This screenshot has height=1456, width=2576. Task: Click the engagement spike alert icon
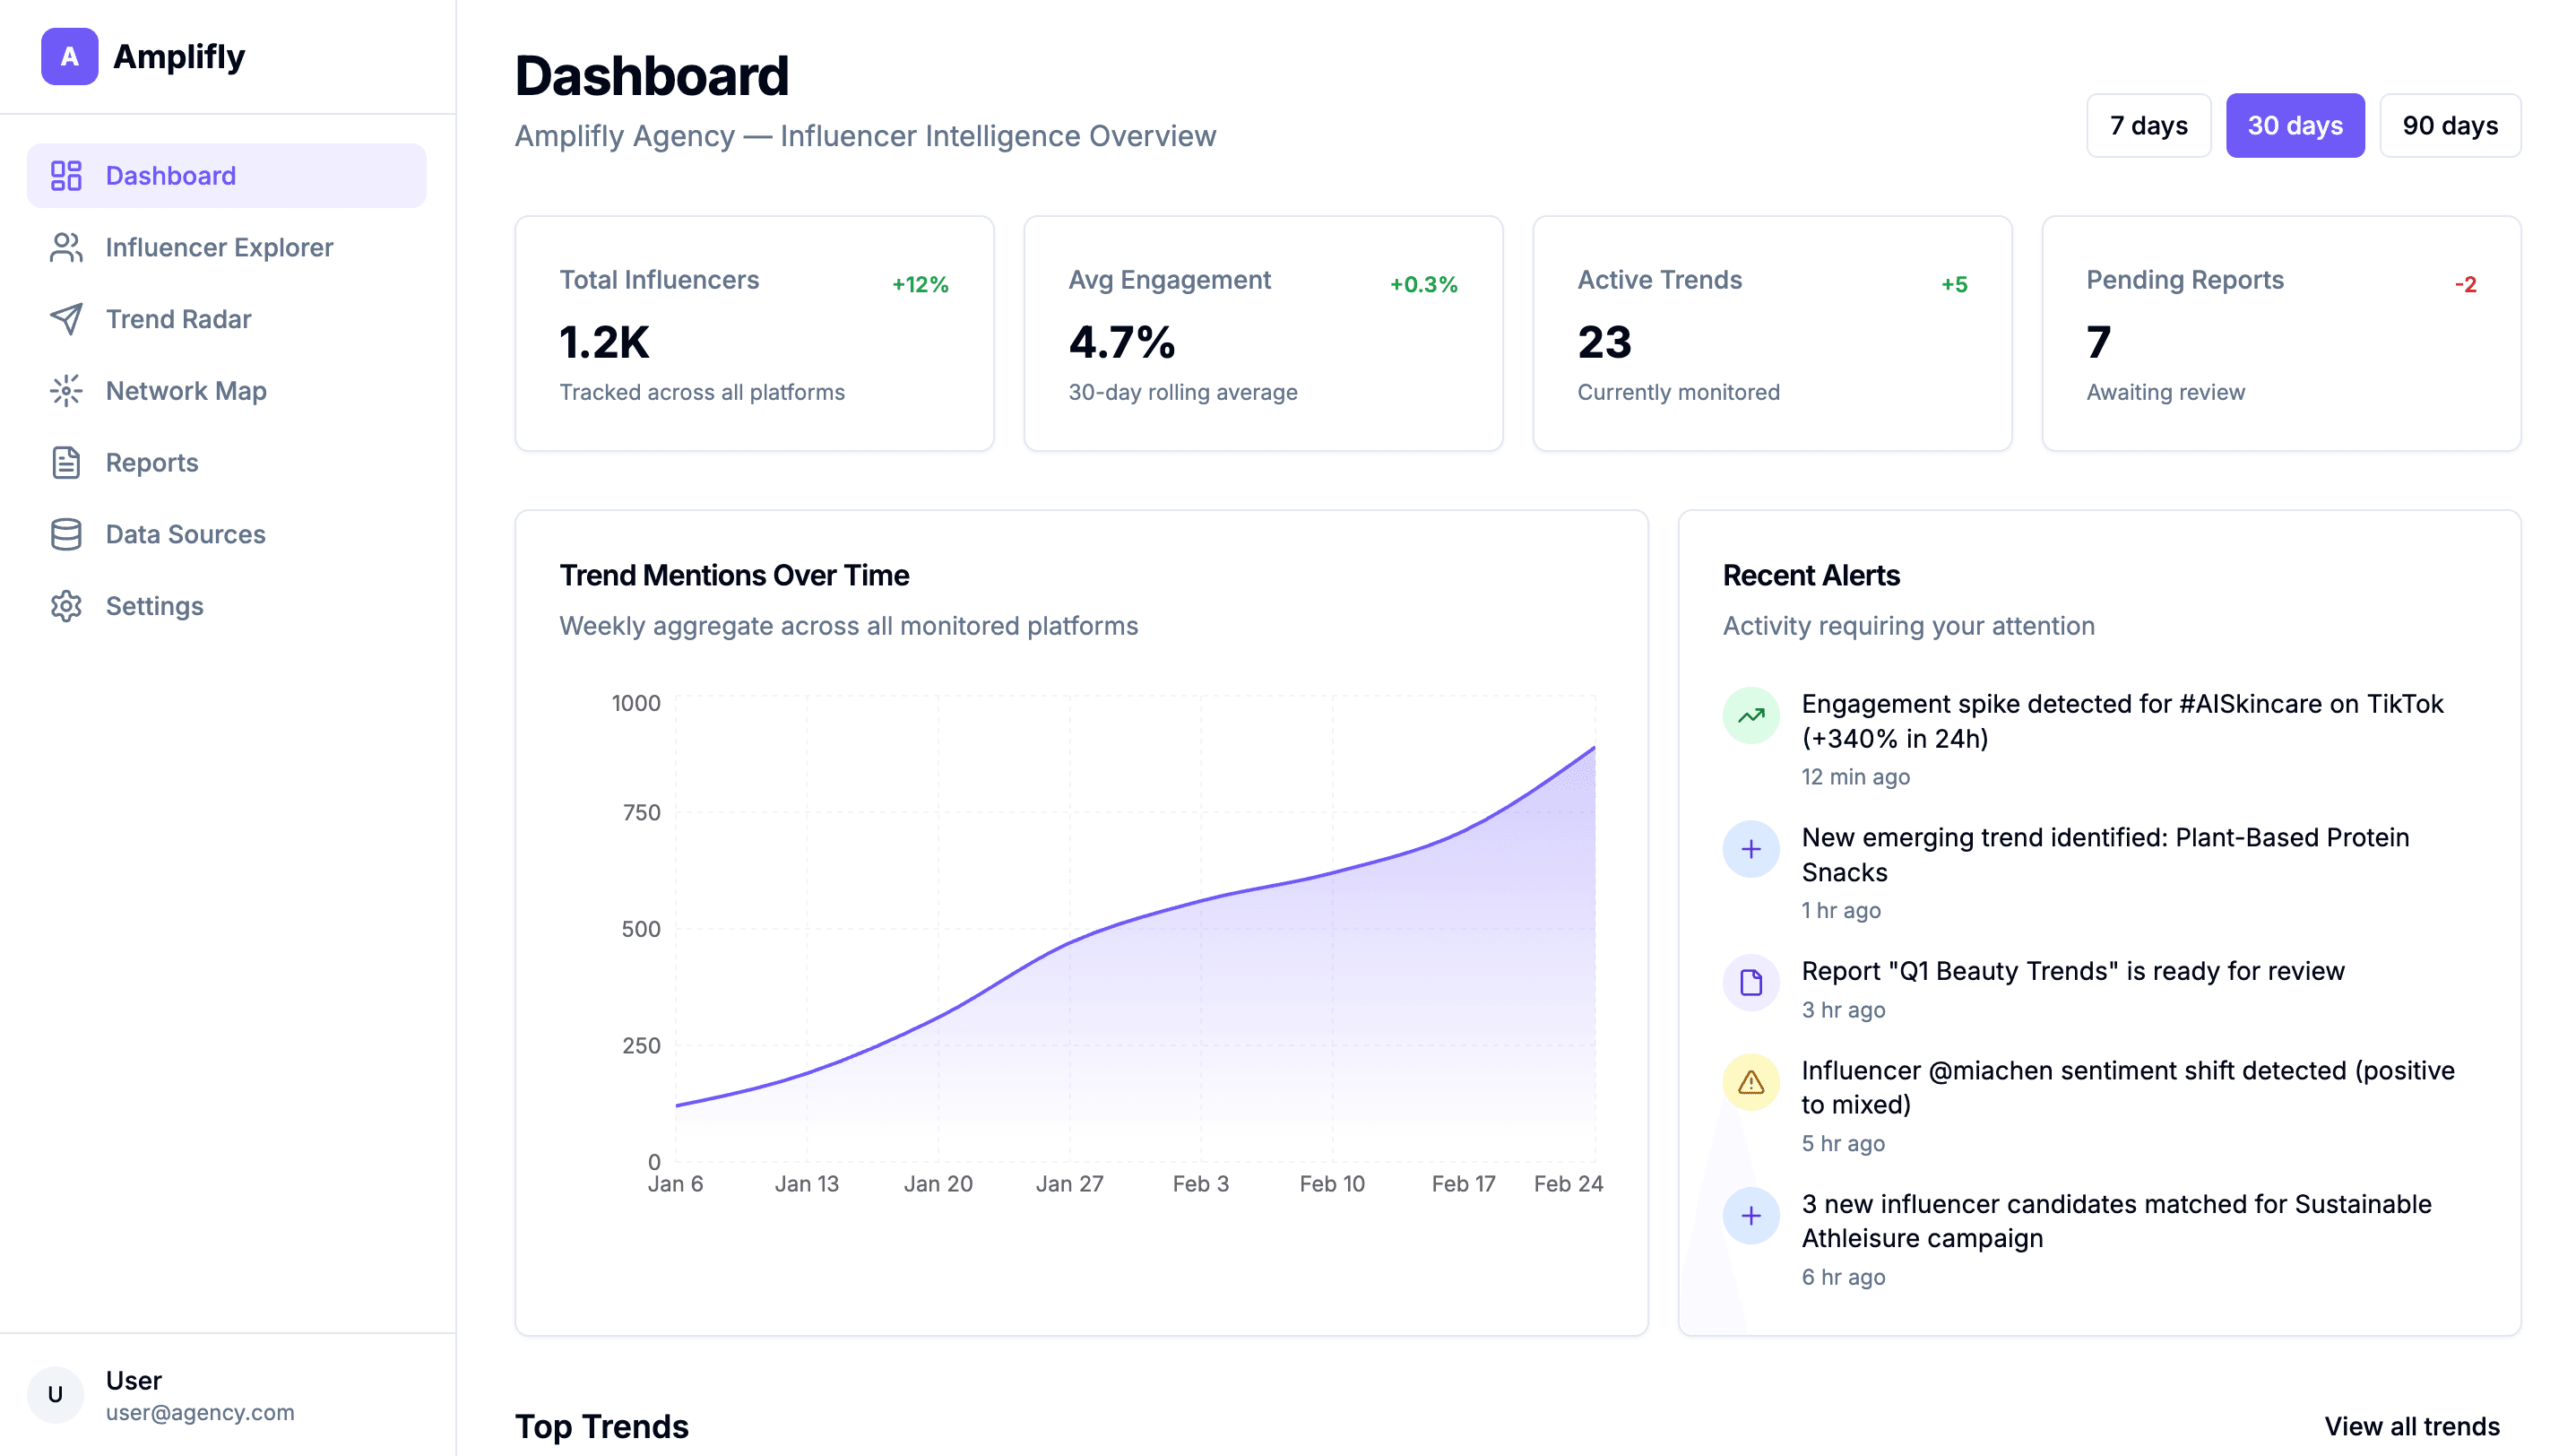click(x=1750, y=715)
